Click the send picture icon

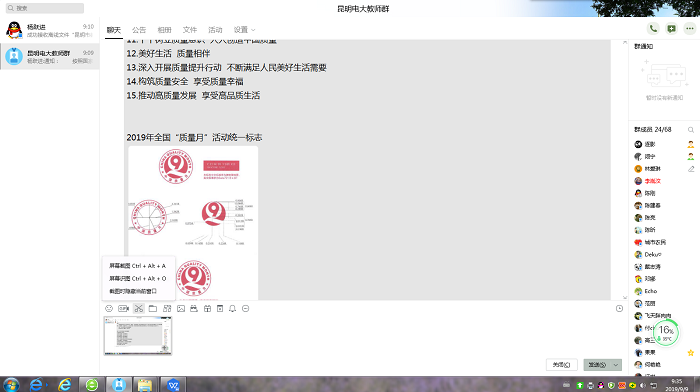[181, 309]
